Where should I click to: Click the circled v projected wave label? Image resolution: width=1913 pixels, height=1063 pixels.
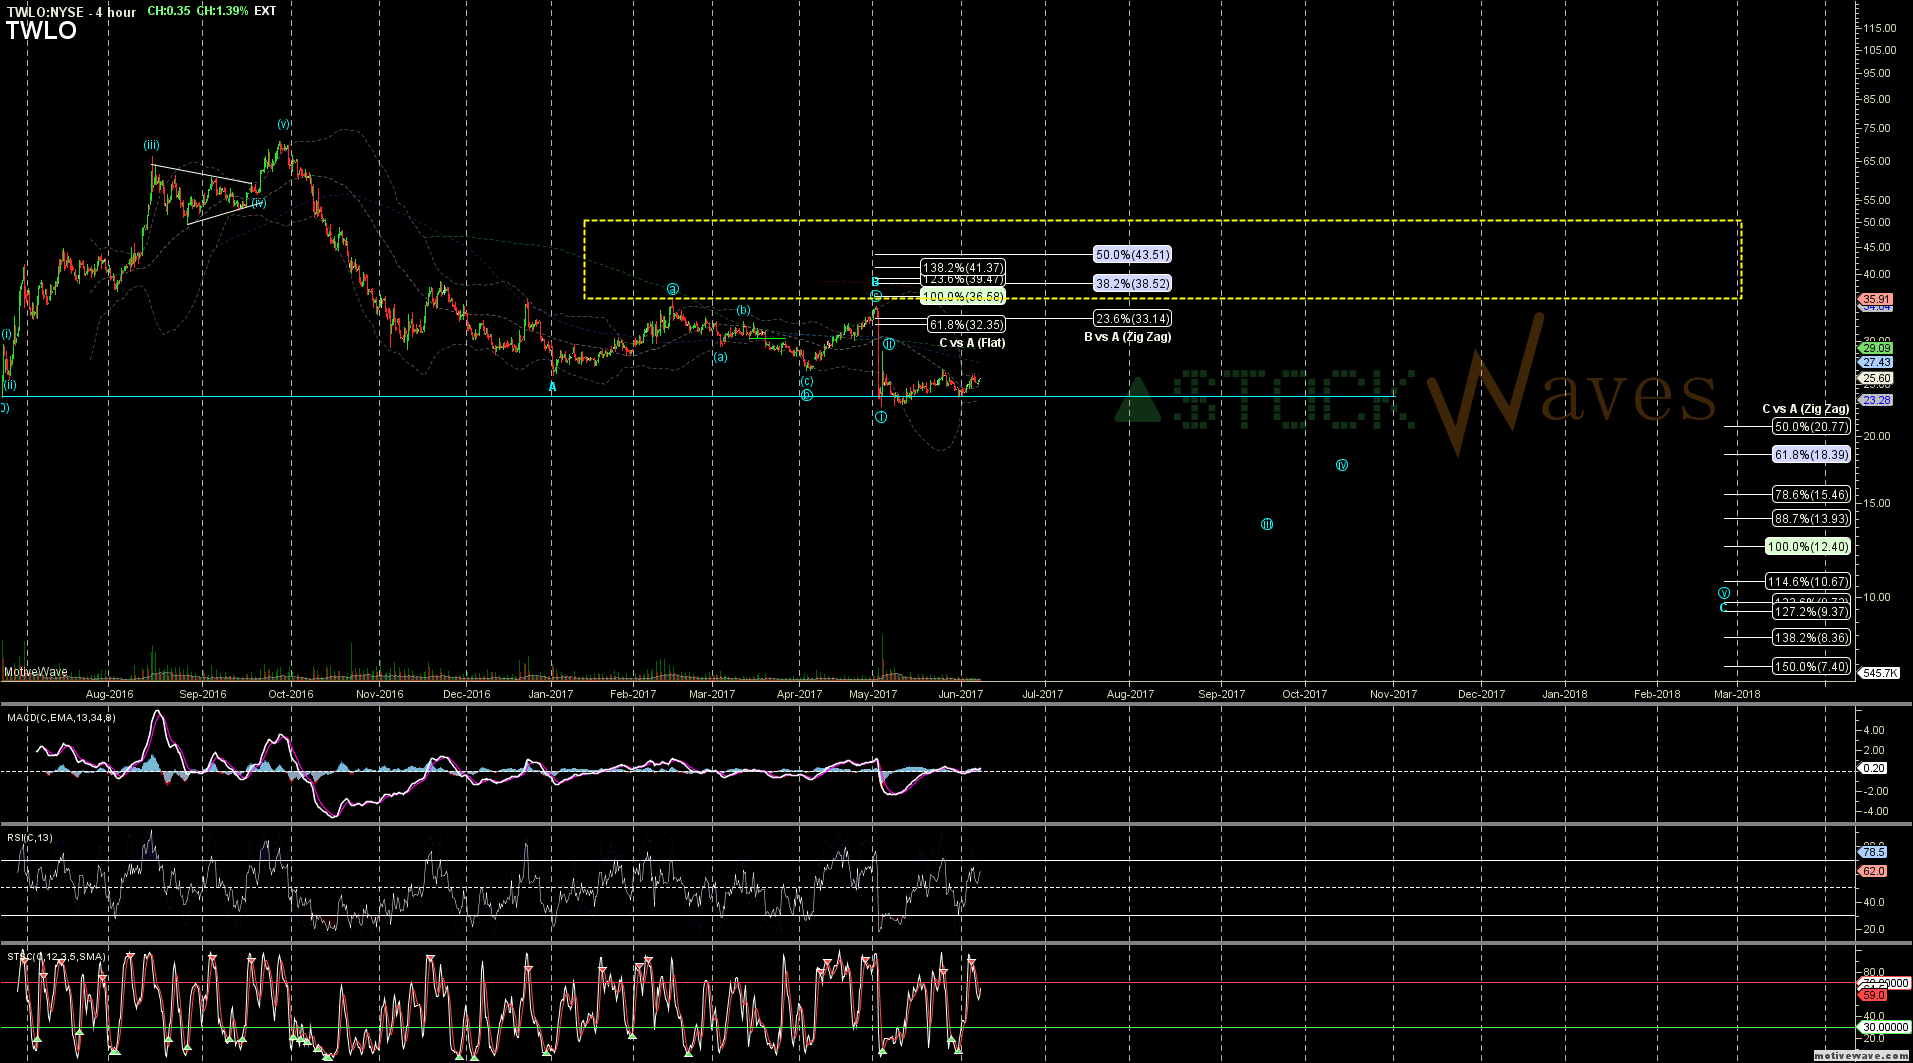(x=1724, y=593)
